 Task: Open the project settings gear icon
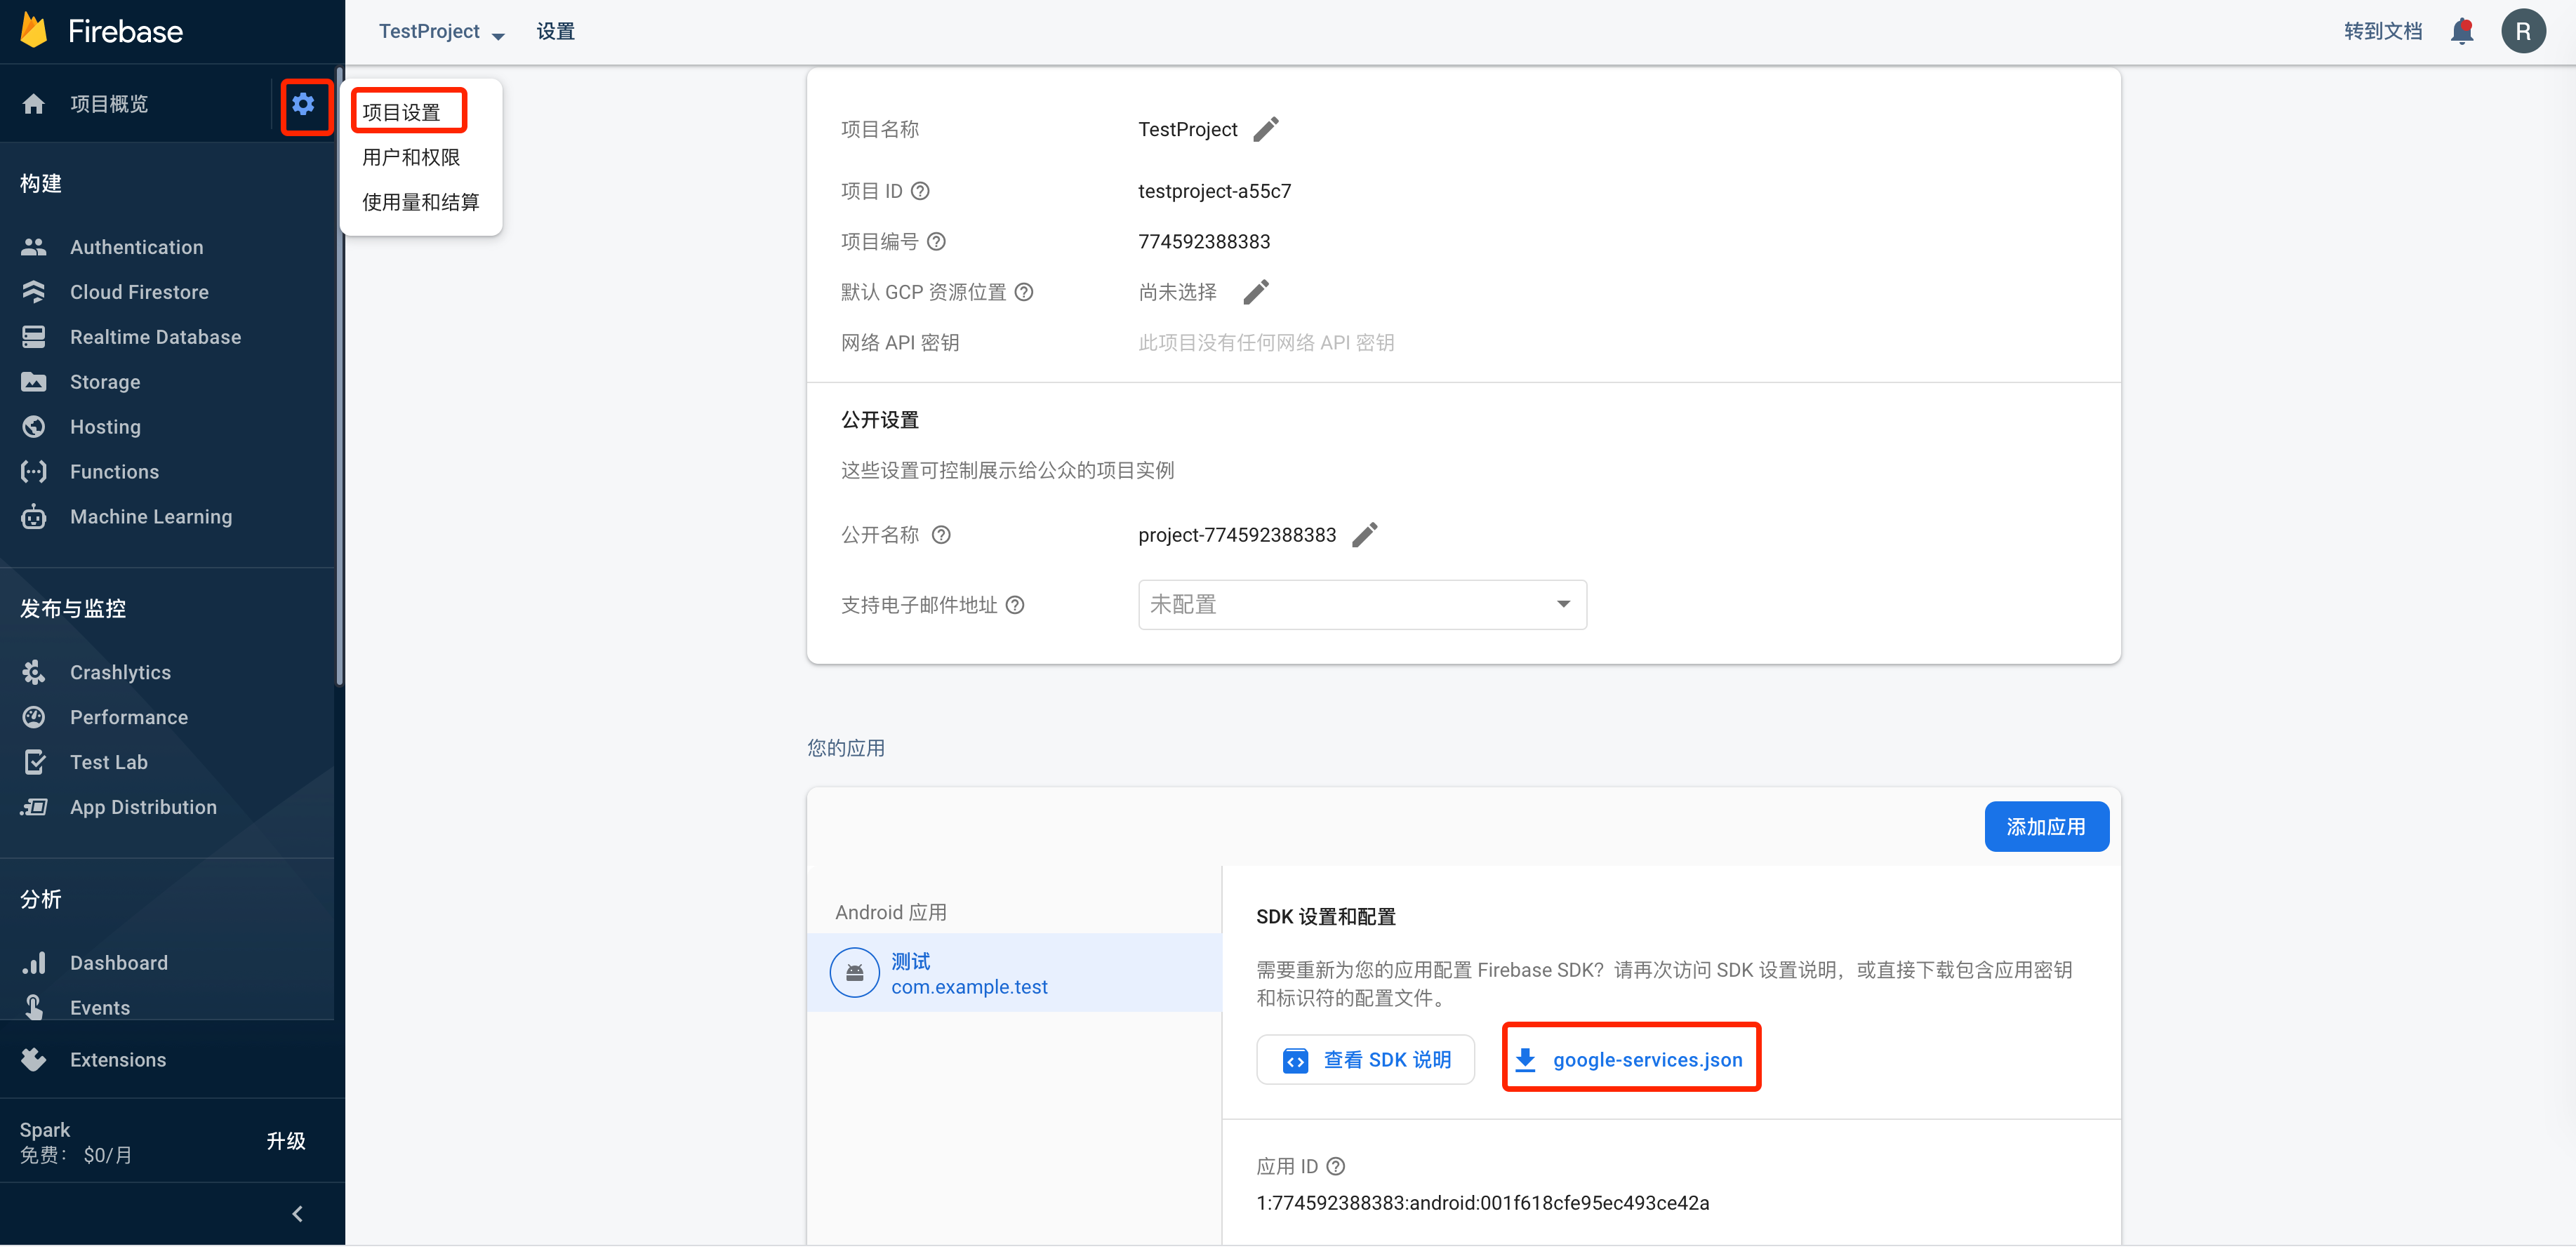tap(304, 104)
